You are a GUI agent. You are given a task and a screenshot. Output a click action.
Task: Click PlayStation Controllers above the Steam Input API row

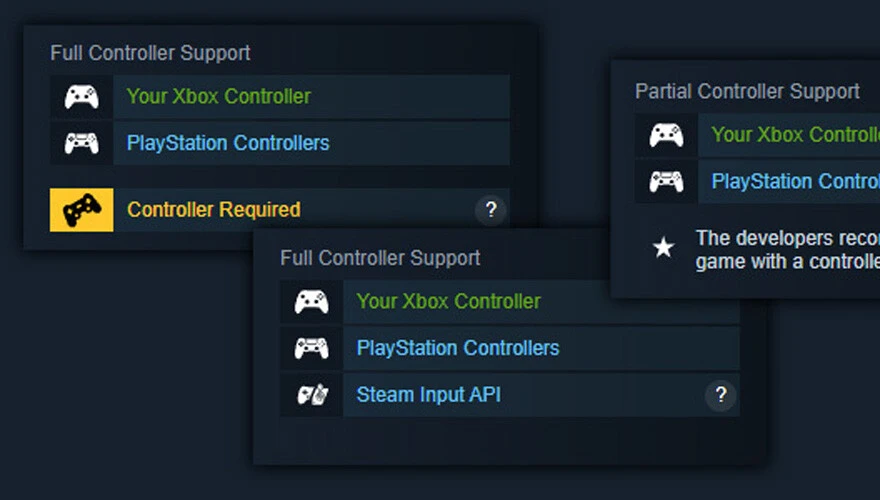457,348
